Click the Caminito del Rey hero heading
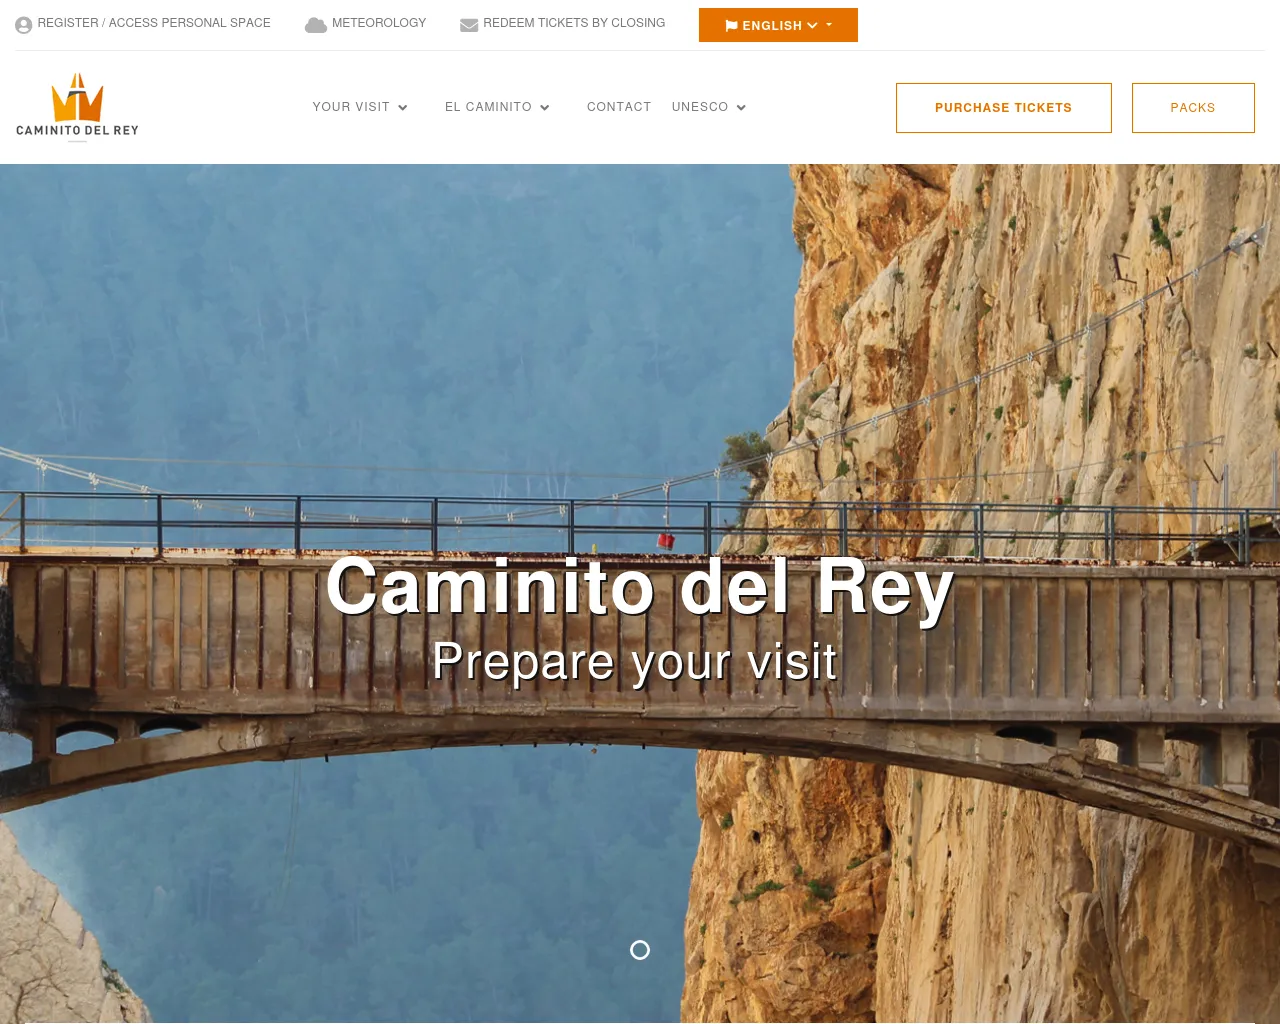 tap(640, 587)
